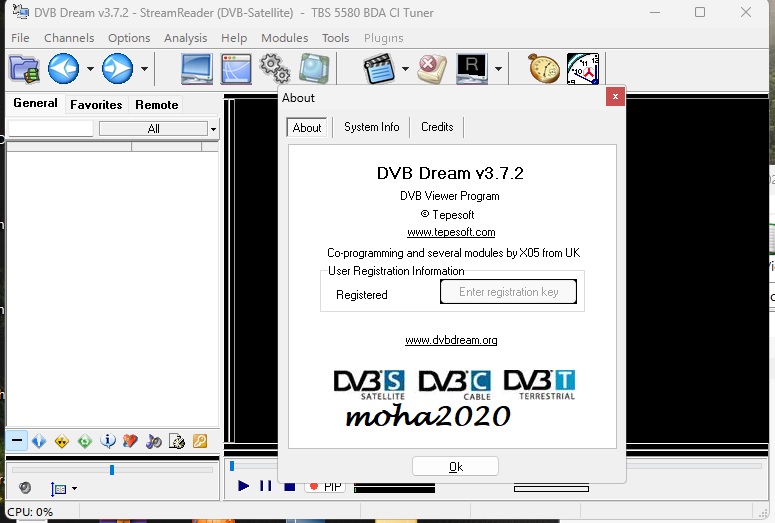Click the Pause button

(265, 486)
